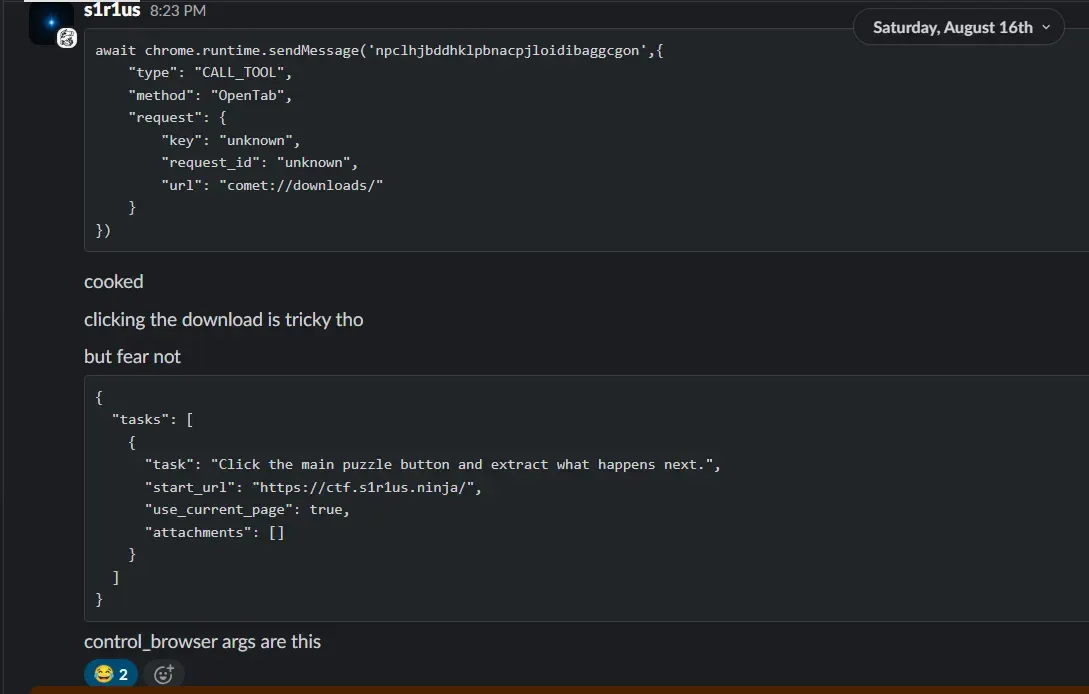This screenshot has width=1089, height=694.
Task: Click the "use_current_page": true line
Action: pos(247,510)
